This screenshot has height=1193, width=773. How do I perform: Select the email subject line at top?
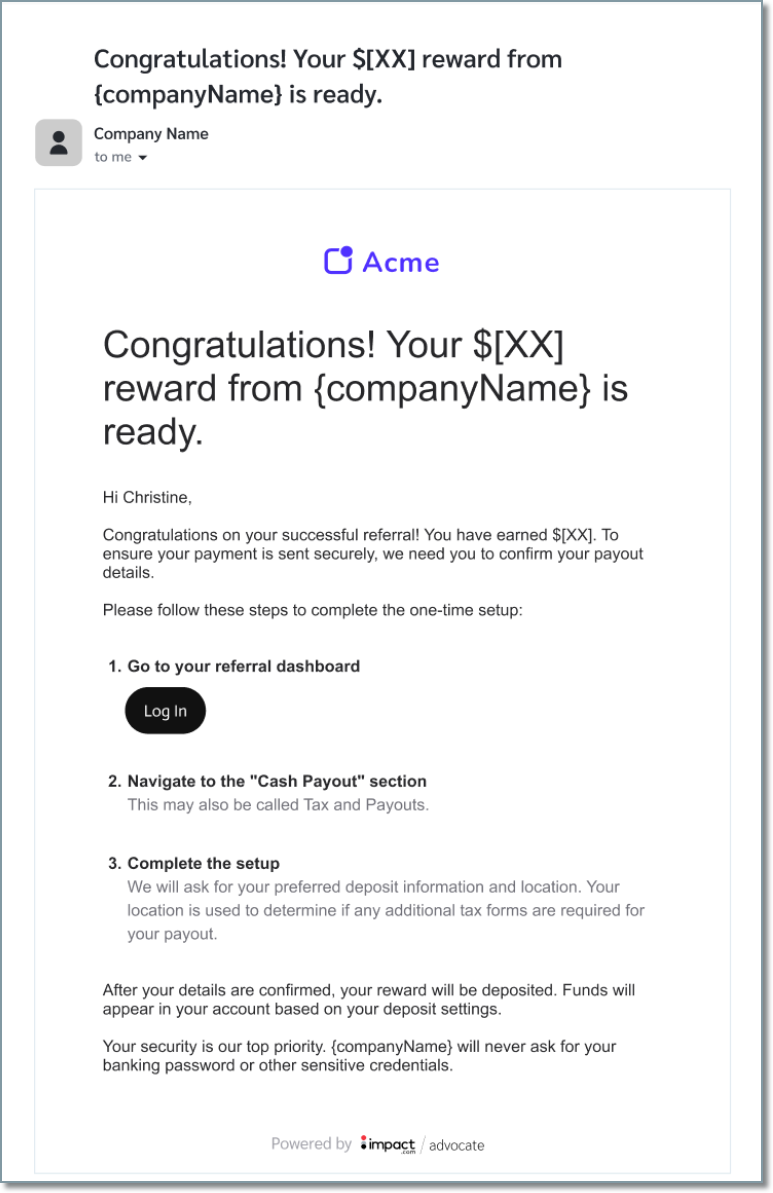click(328, 76)
